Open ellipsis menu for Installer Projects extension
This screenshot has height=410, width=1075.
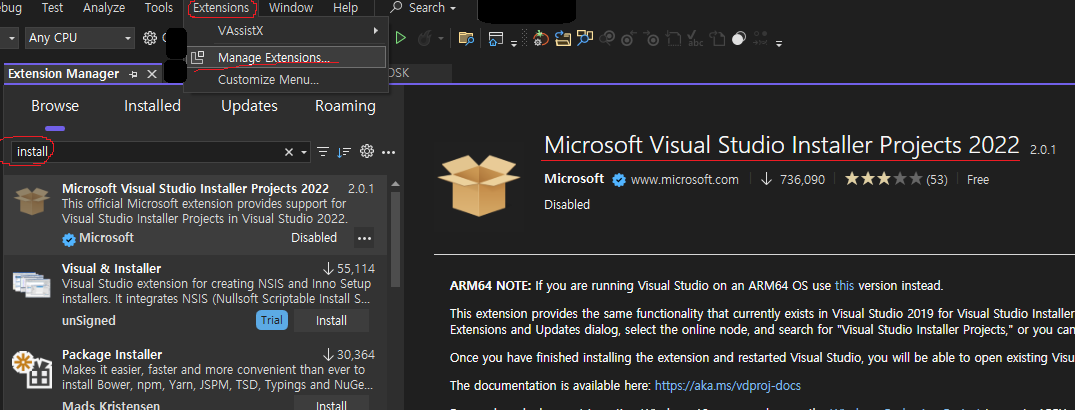(364, 238)
